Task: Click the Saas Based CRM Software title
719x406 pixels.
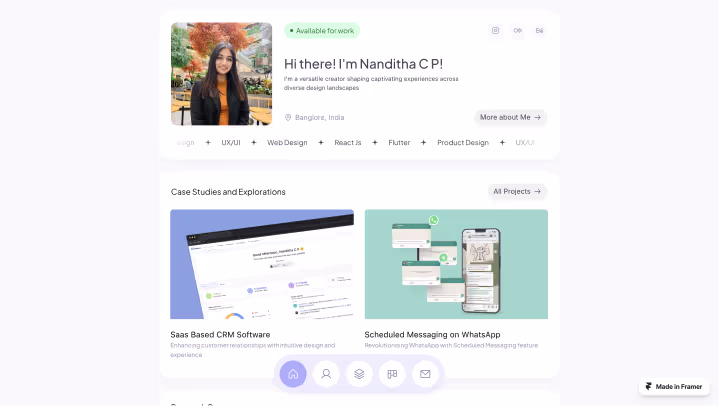Action: [220, 334]
